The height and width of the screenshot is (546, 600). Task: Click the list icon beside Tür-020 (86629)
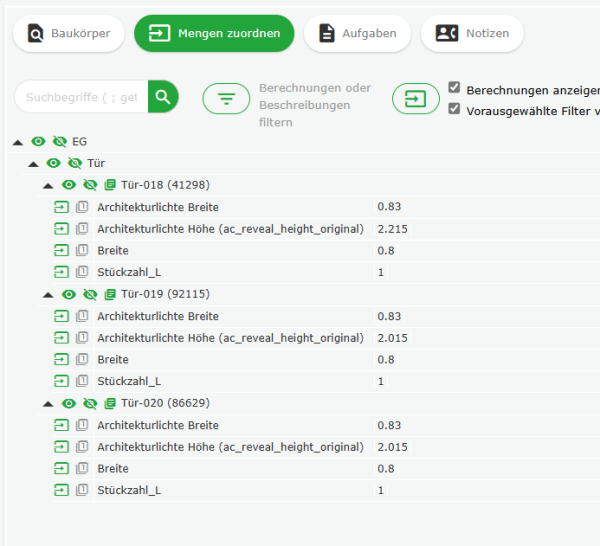coord(110,403)
